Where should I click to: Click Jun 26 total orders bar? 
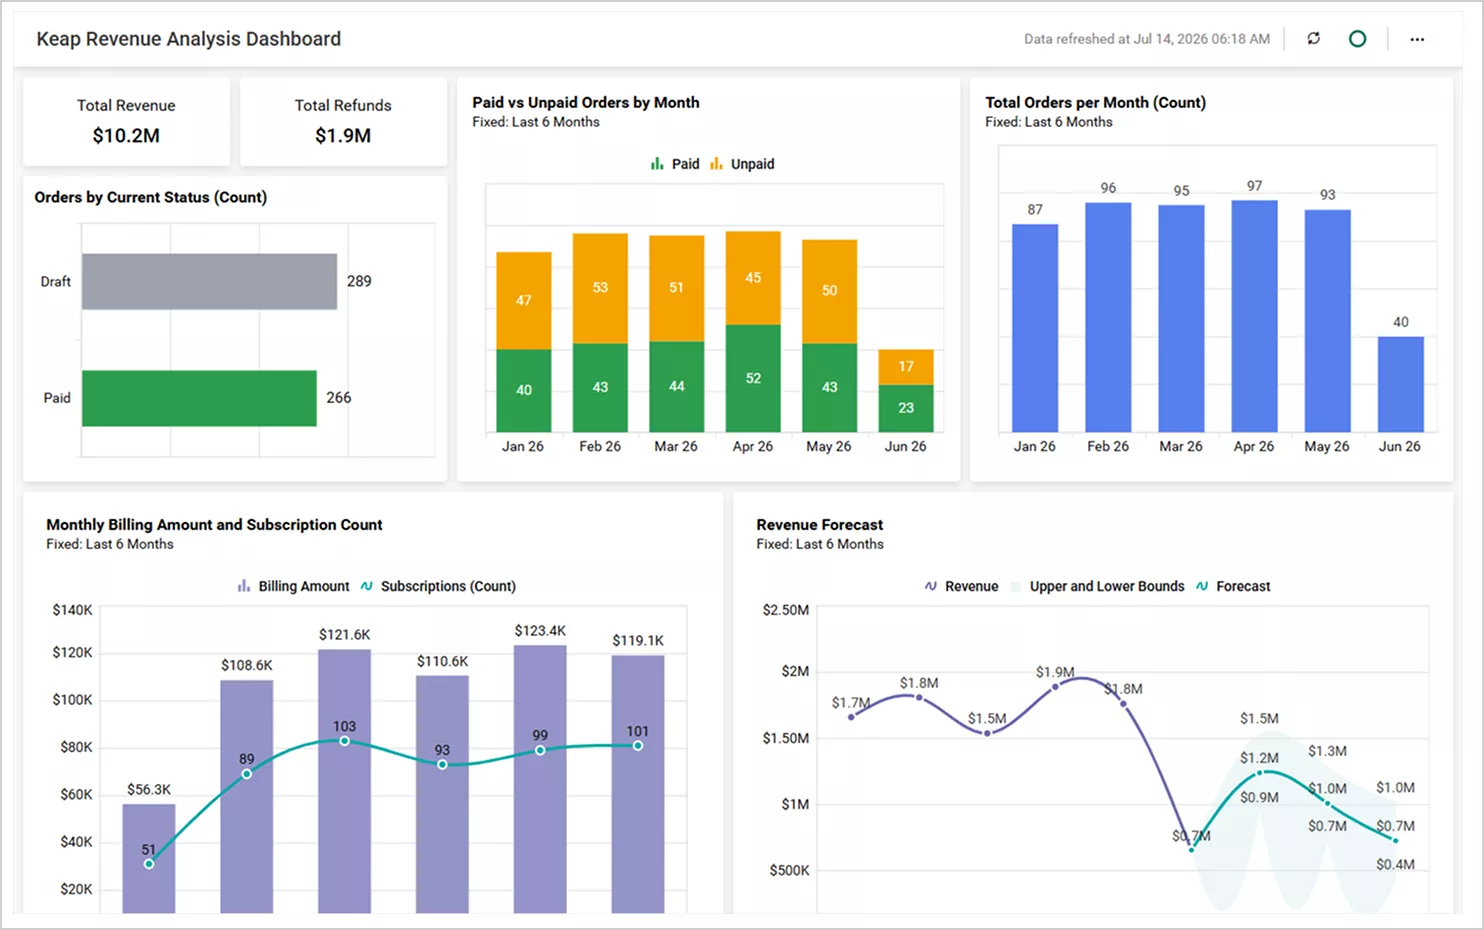coord(1400,384)
